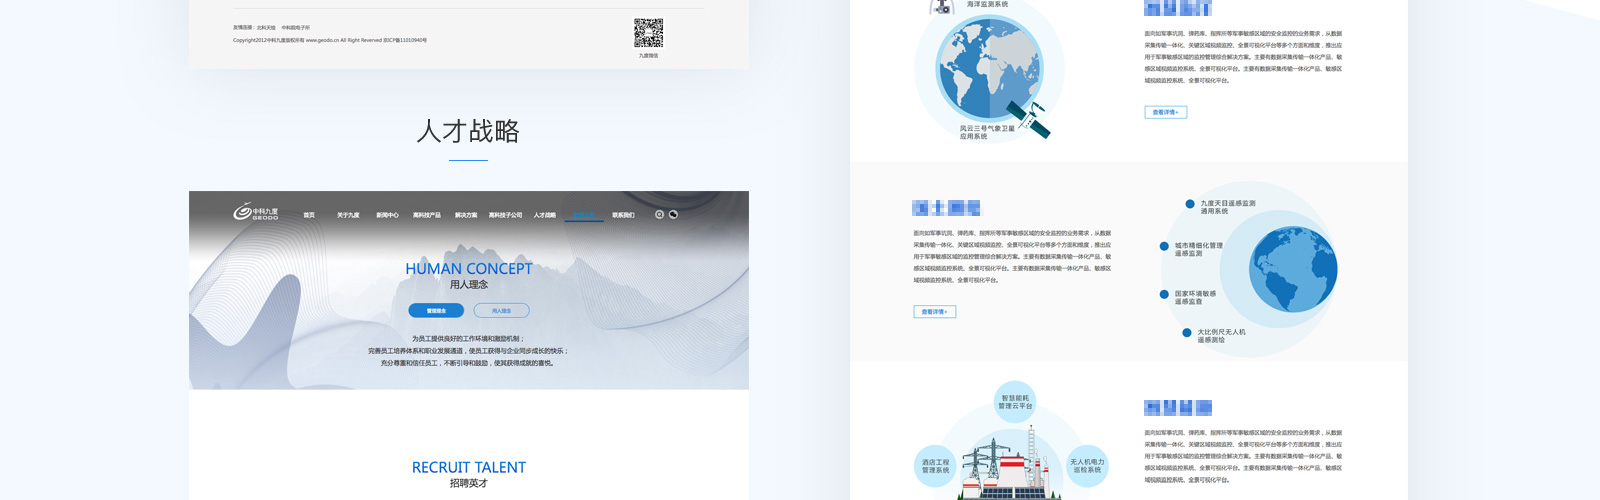Open 解决方案 in the top navigation
The image size is (1600, 500).
point(466,215)
